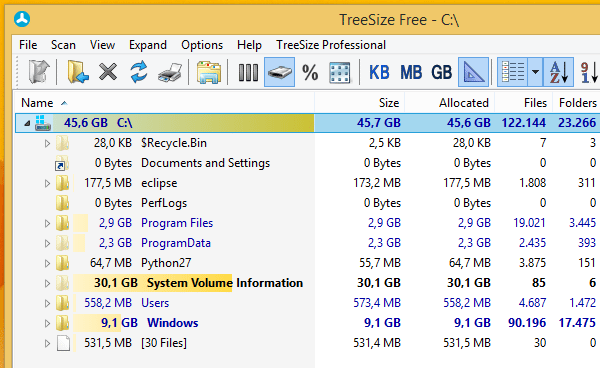Expand the ProgramData folder
Image resolution: width=600 pixels, height=368 pixels.
(x=47, y=243)
